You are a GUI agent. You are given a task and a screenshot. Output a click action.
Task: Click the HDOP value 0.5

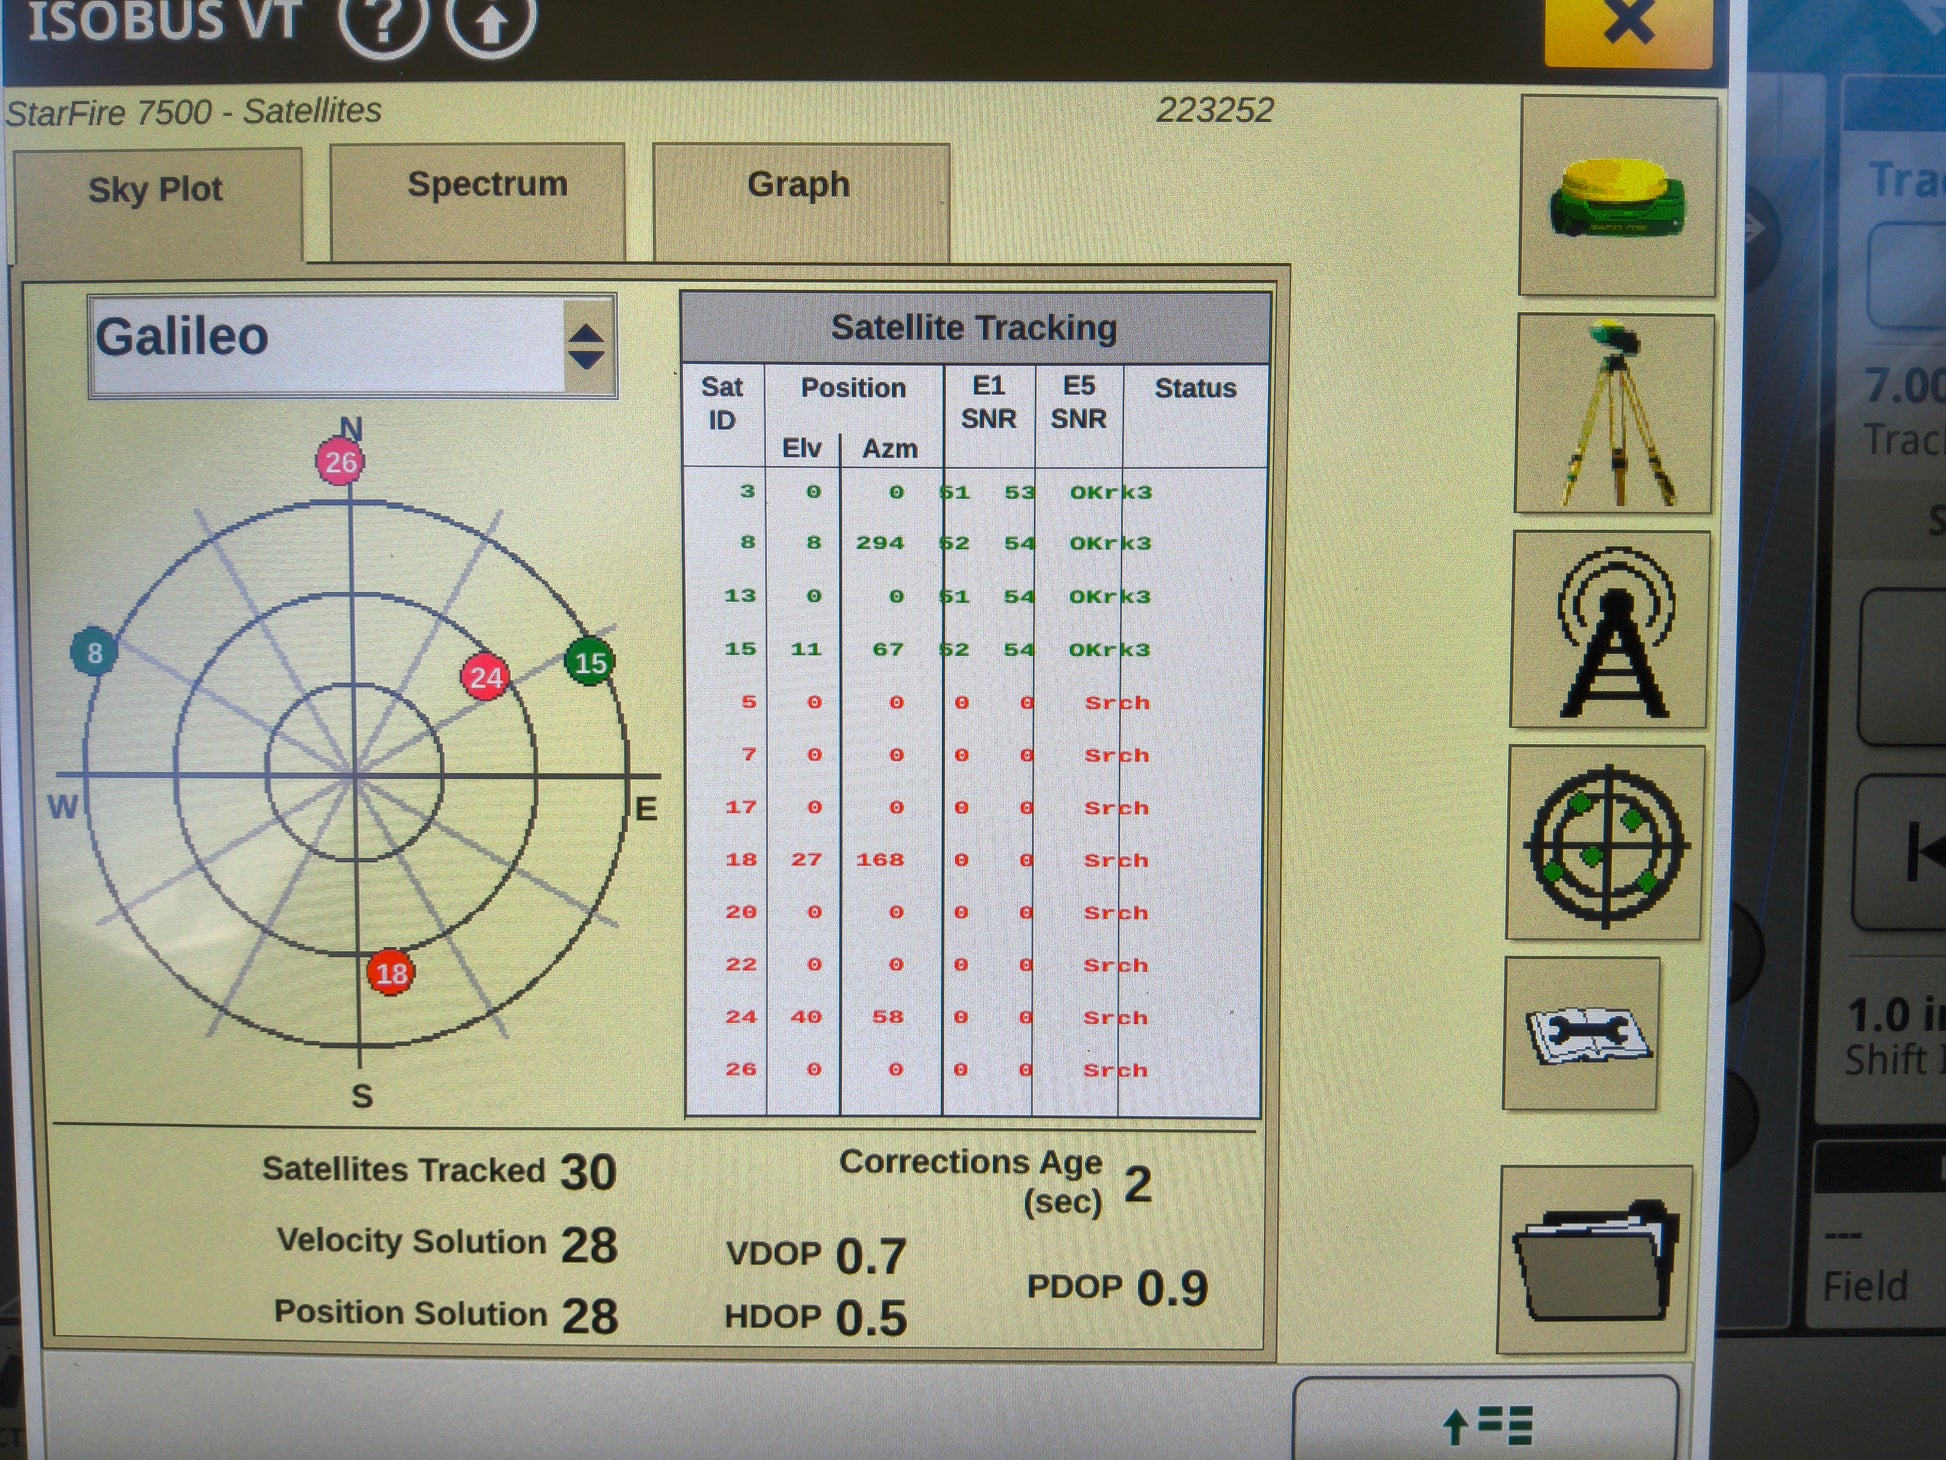click(x=871, y=1318)
